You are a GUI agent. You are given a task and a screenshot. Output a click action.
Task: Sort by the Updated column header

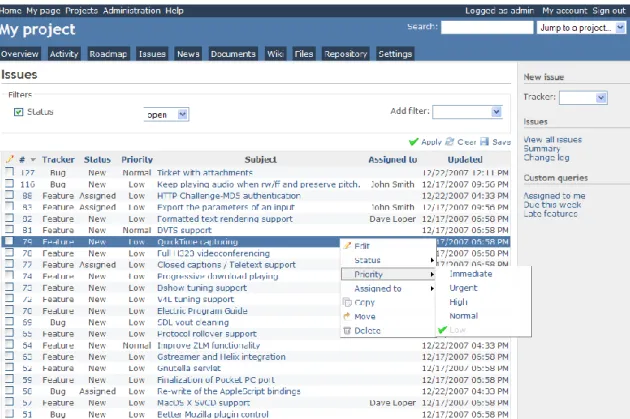coord(465,160)
